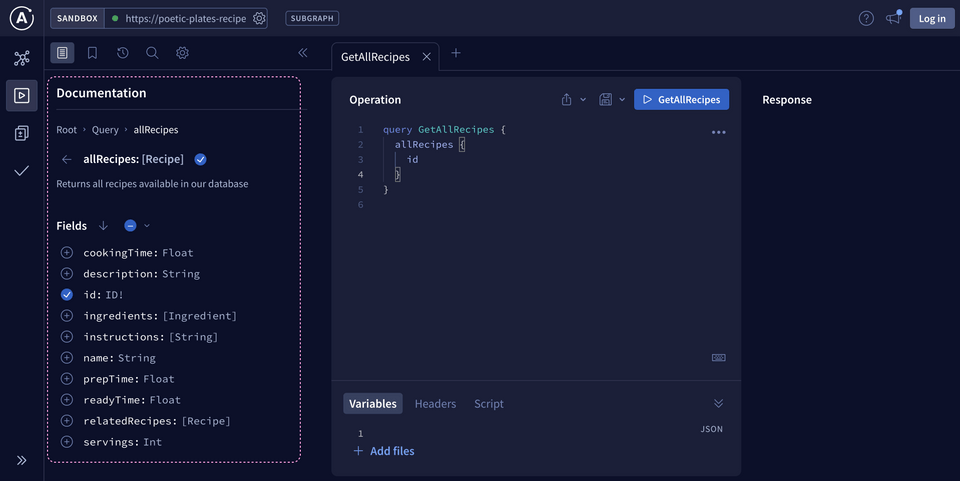Click the allRecipes breadcrumb
960x481 pixels.
156,130
